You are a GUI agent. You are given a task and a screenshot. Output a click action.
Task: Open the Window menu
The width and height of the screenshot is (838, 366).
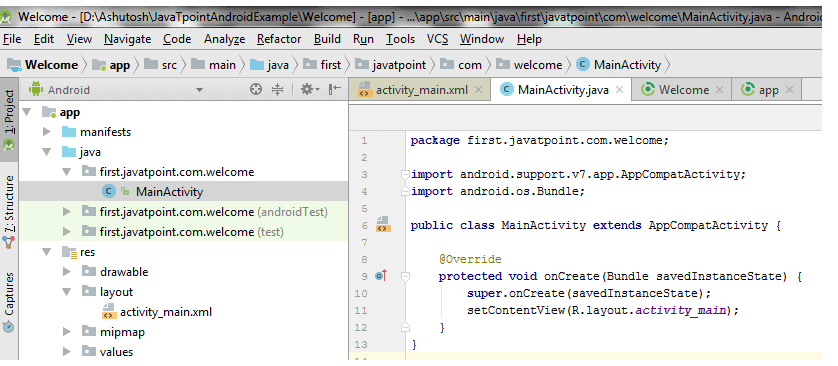coord(482,39)
